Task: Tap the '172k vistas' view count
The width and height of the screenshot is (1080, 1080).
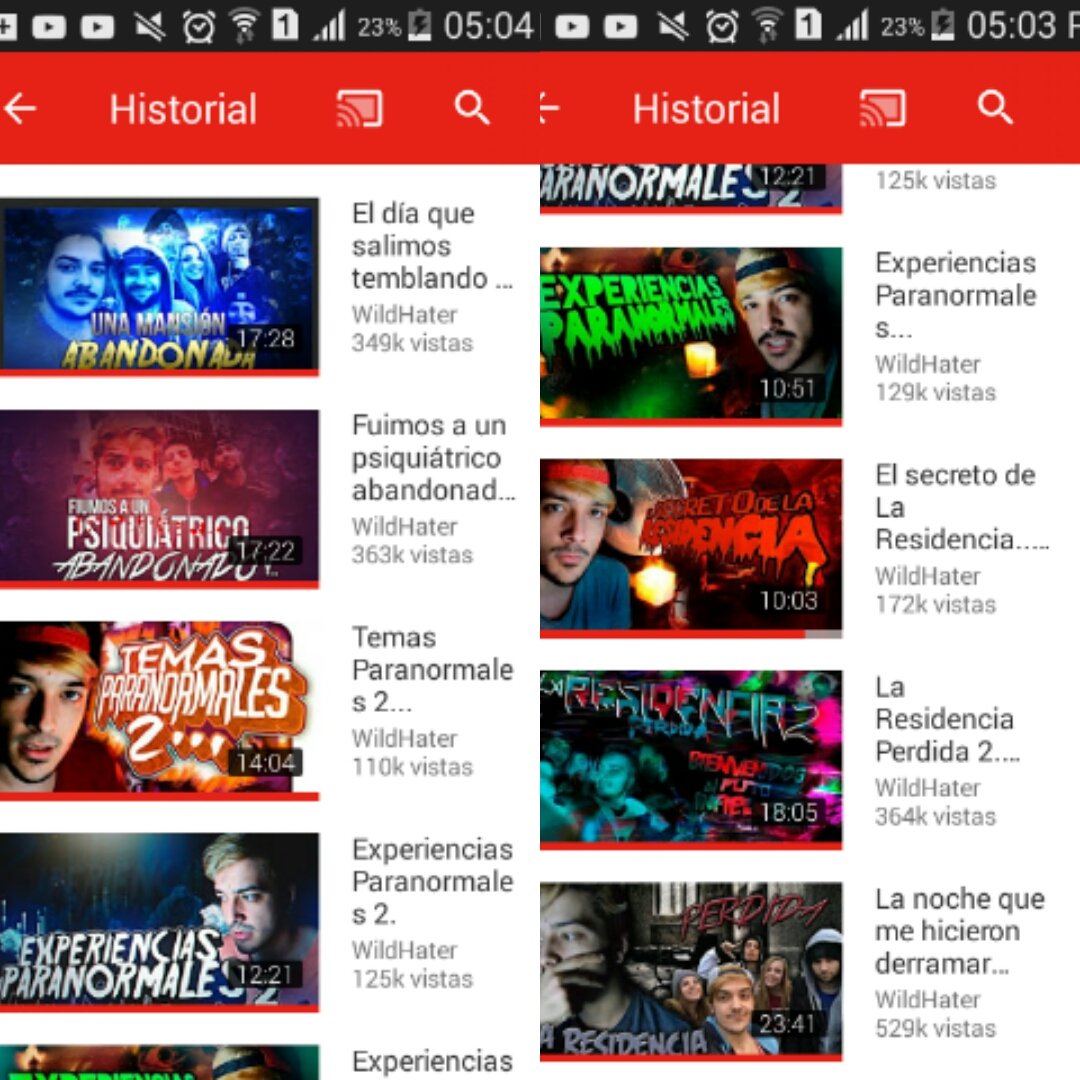Action: (935, 605)
